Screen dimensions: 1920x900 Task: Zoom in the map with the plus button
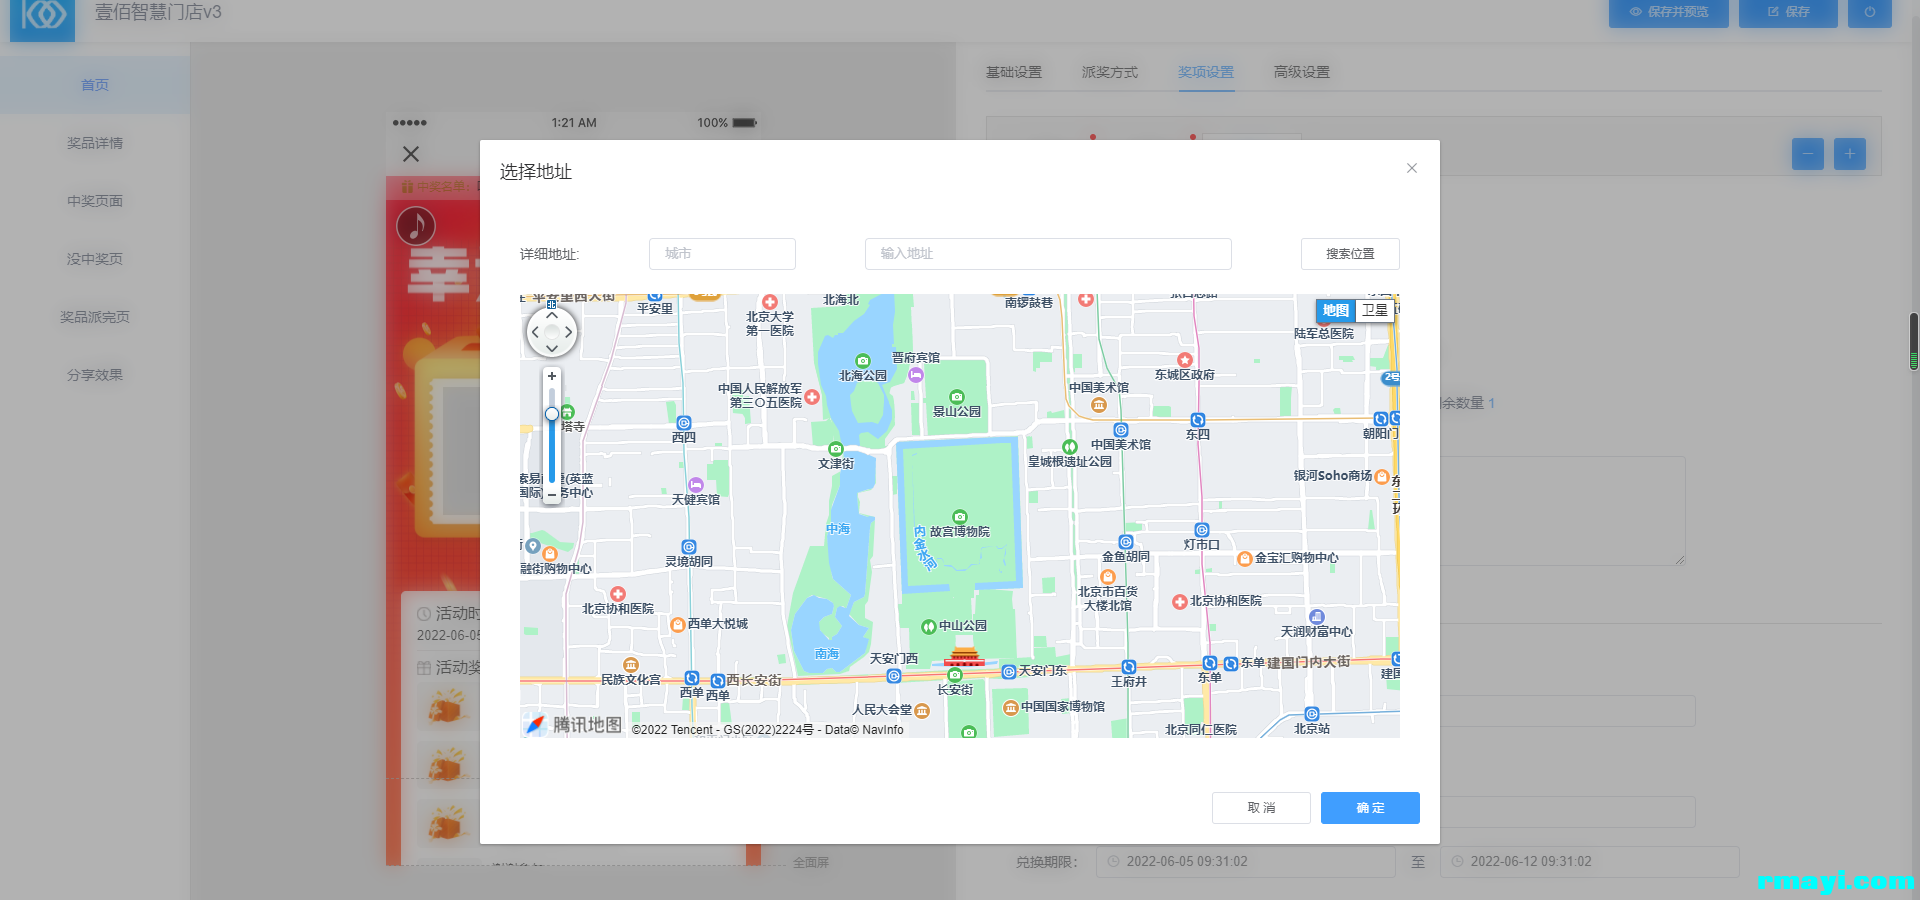pos(552,376)
